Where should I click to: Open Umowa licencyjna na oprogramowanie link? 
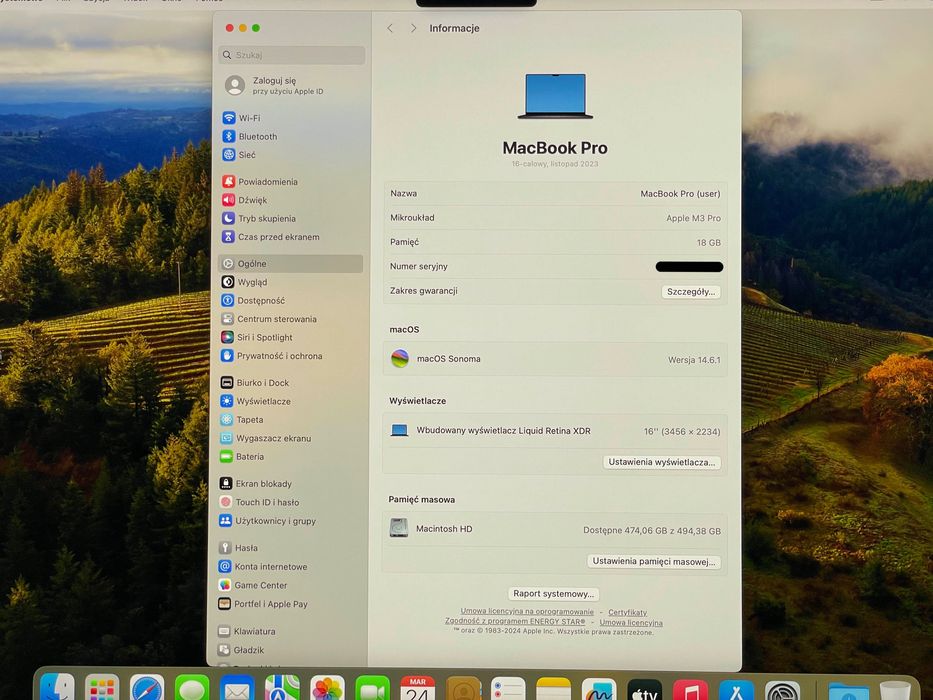tap(527, 611)
